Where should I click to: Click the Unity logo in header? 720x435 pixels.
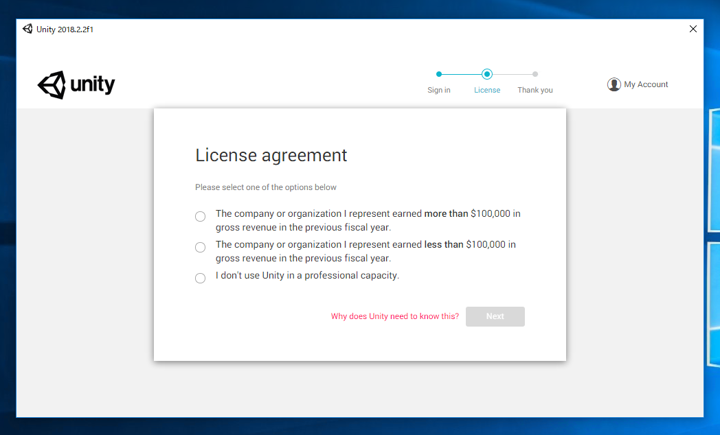(76, 85)
